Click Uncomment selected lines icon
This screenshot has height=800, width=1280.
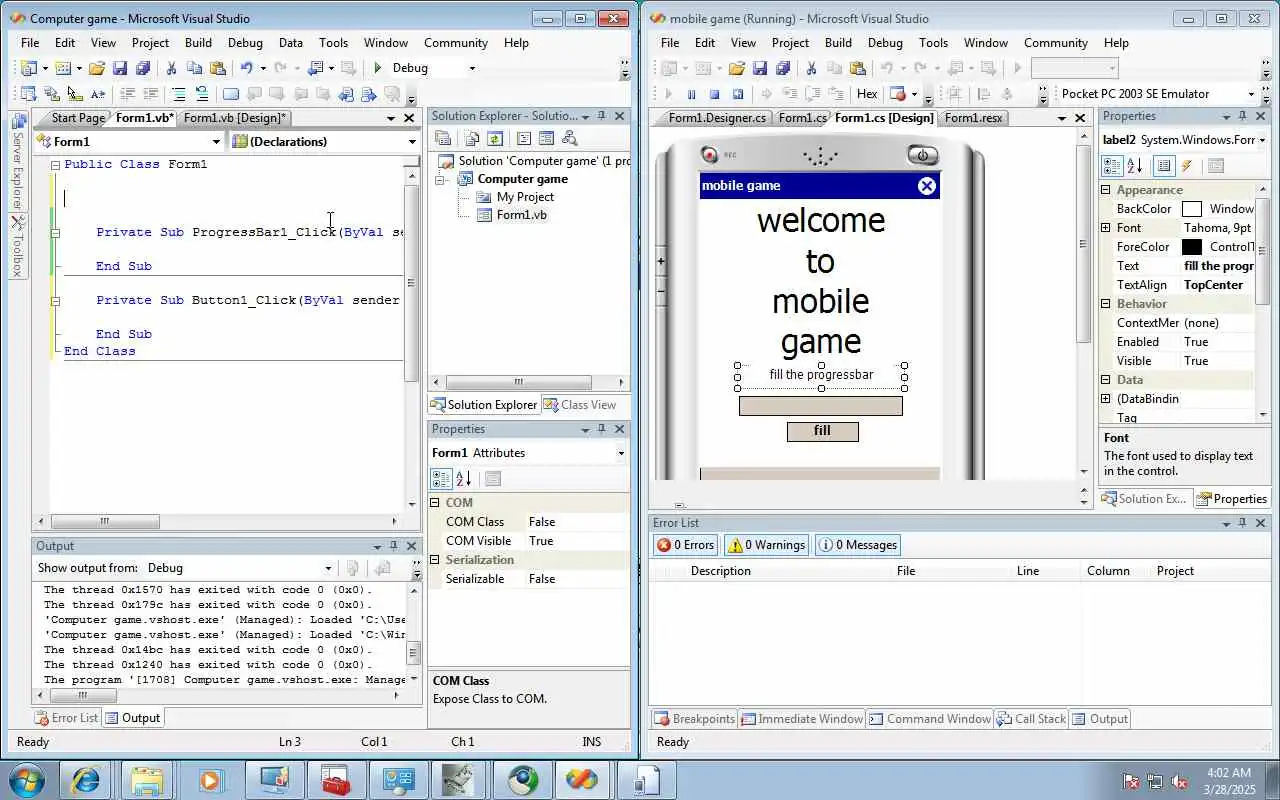202,94
